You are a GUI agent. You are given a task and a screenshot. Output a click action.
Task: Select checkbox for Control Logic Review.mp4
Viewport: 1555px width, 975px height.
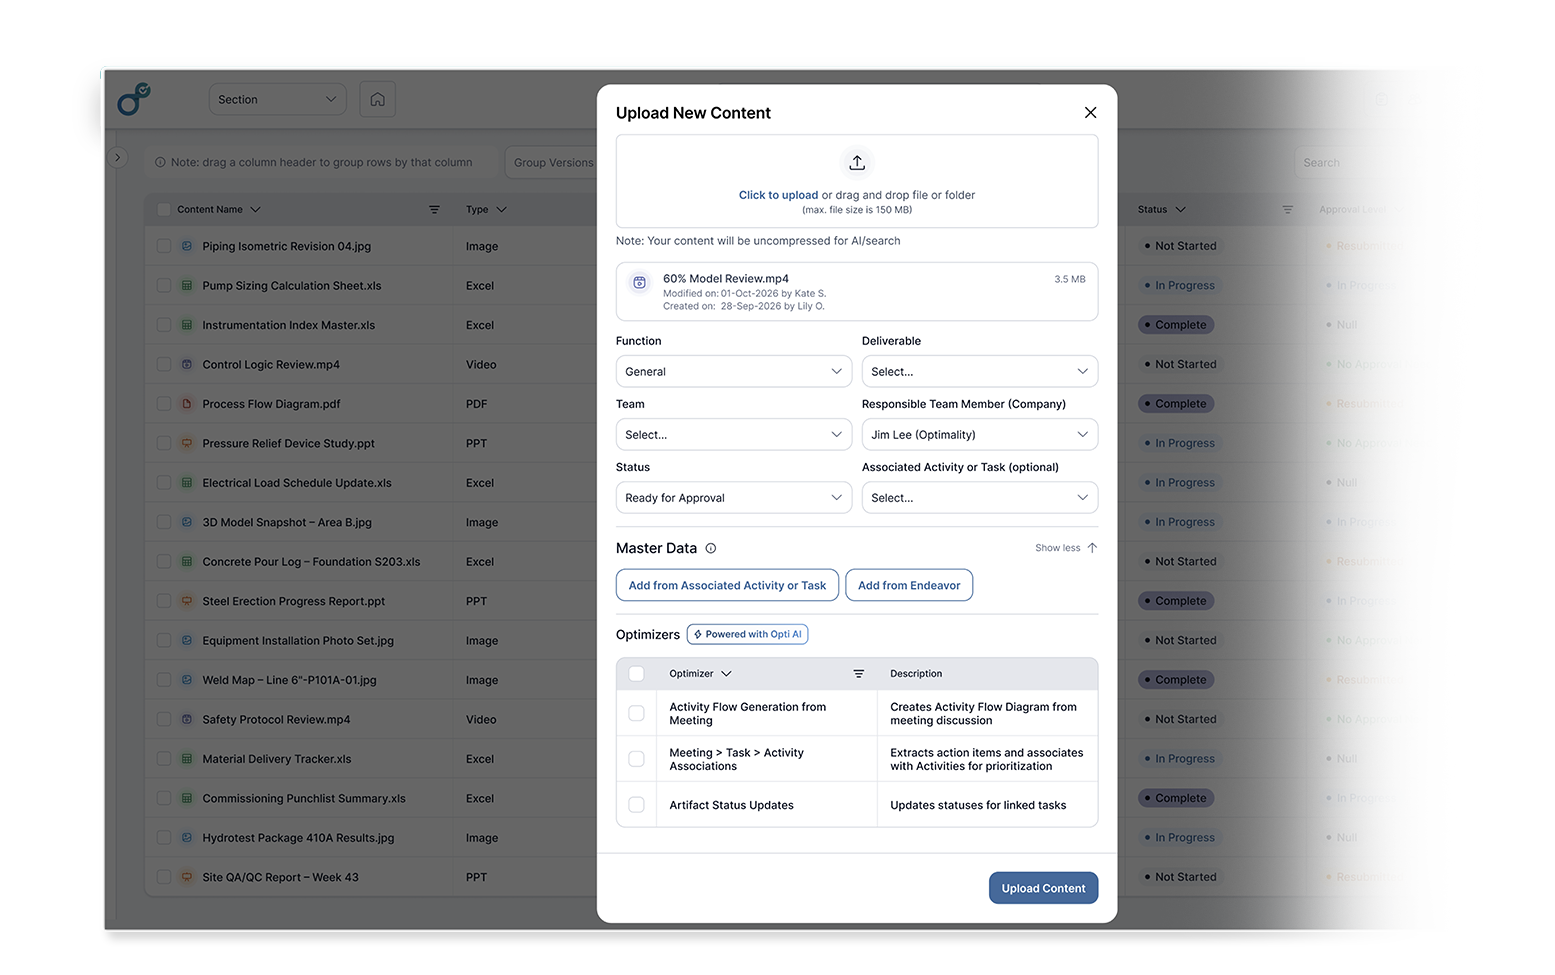point(164,365)
